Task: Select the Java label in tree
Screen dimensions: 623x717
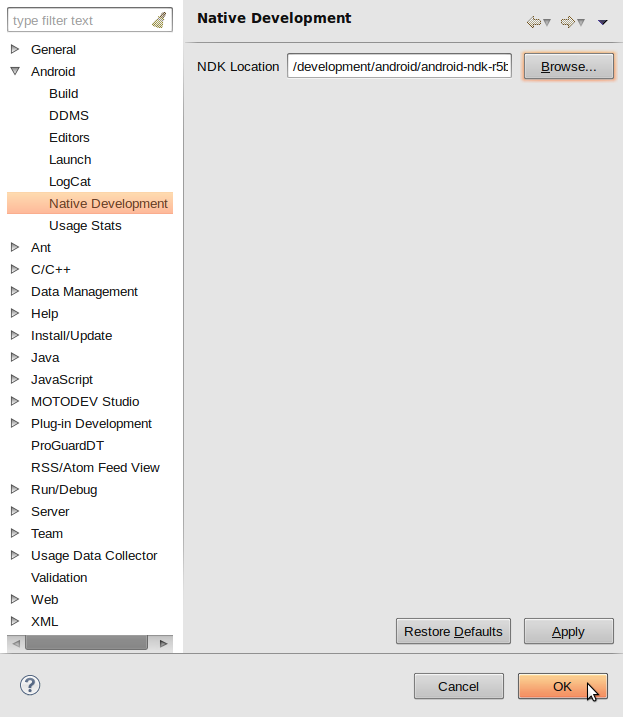Action: pos(45,358)
